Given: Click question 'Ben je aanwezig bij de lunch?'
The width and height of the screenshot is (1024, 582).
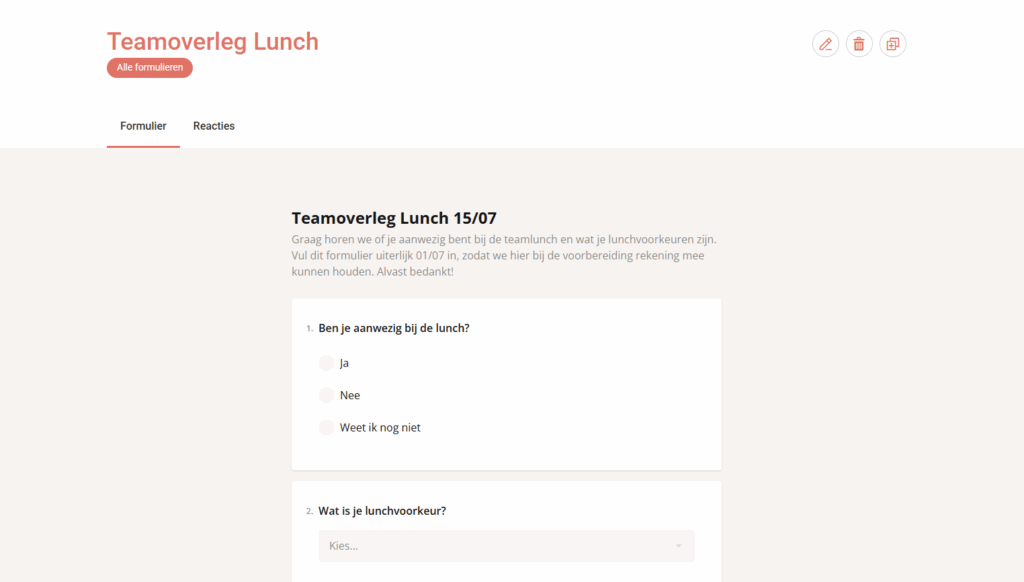Looking at the screenshot, I should 394,328.
